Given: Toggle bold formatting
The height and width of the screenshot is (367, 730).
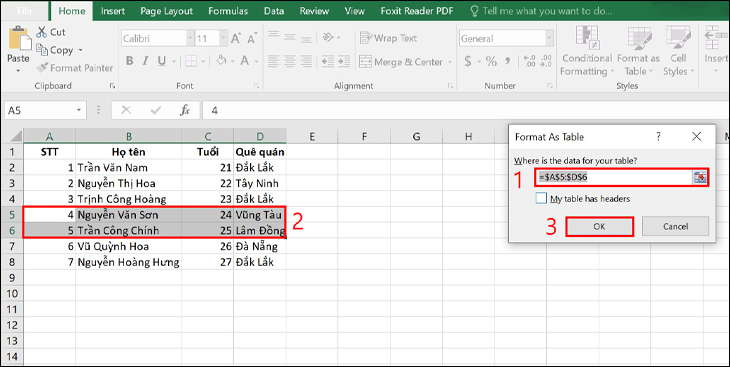Looking at the screenshot, I should tap(129, 61).
